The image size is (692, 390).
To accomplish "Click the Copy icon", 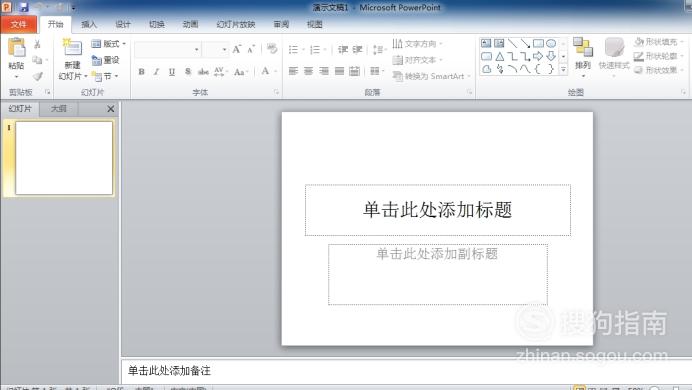I will [38, 60].
